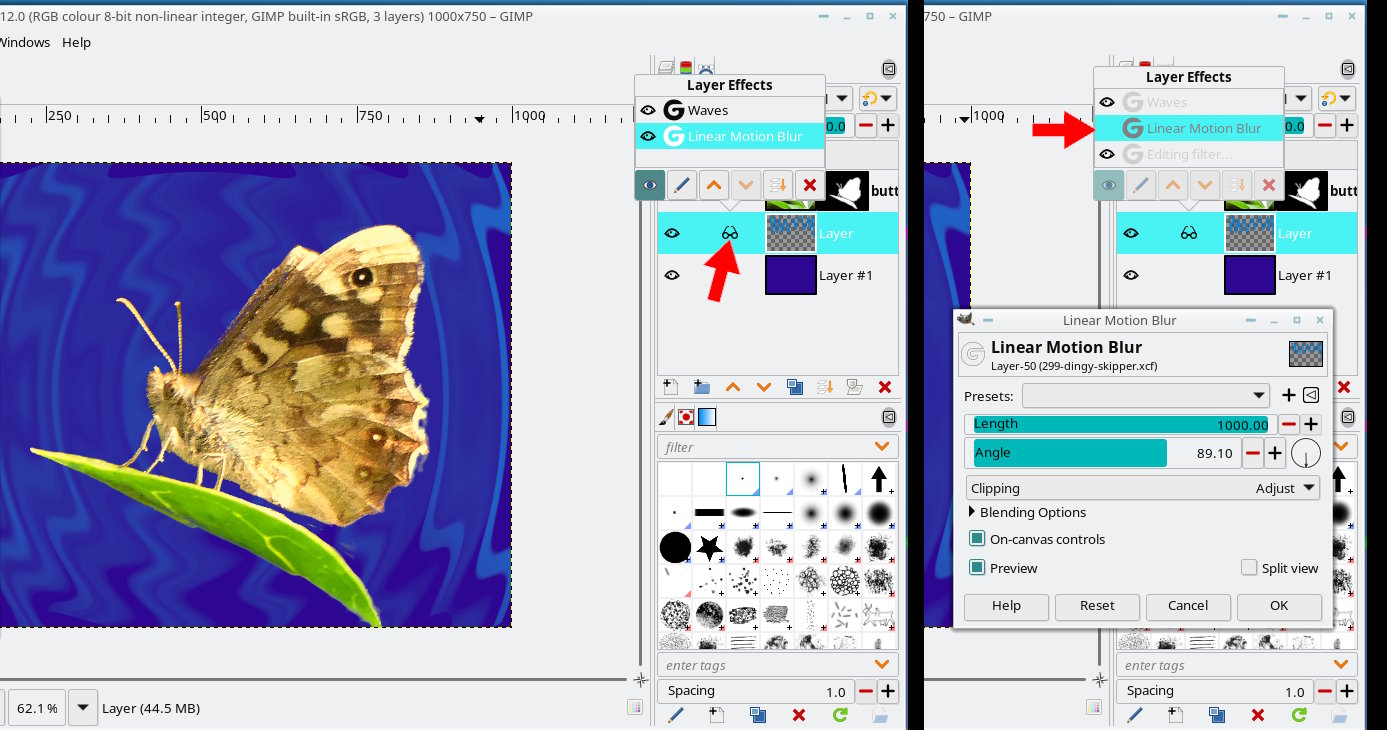Switch to Patterns tab in left window
This screenshot has height=730, width=1387.
click(686, 417)
